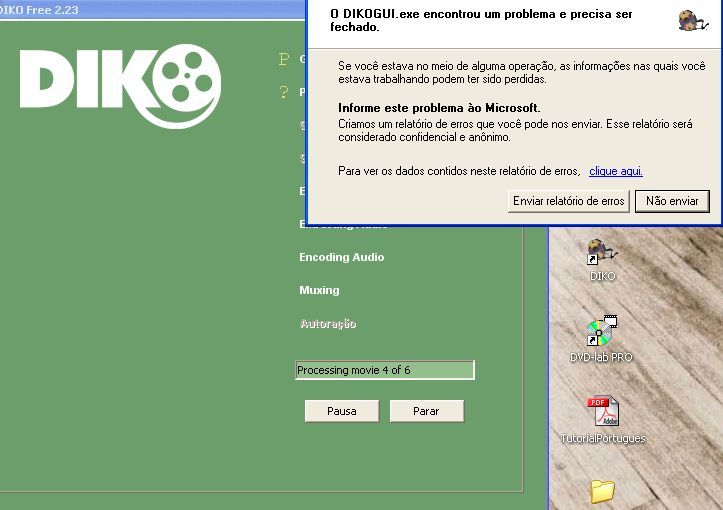Click the yellow question mark status icon
723x510 pixels.
click(284, 92)
